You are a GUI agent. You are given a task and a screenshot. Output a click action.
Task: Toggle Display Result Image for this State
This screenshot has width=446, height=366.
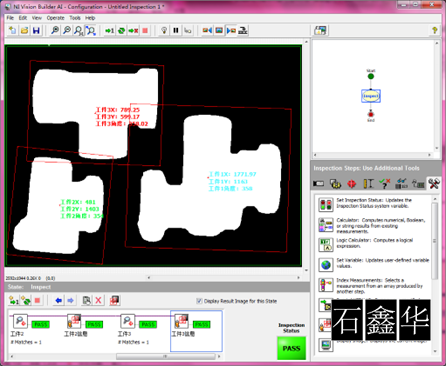[x=199, y=301]
